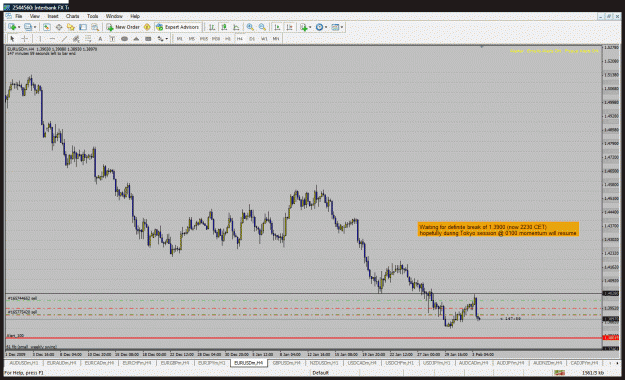Screen dimensions: 625x380
Task: Select the horizontal line drawing tool
Action: (52, 39)
